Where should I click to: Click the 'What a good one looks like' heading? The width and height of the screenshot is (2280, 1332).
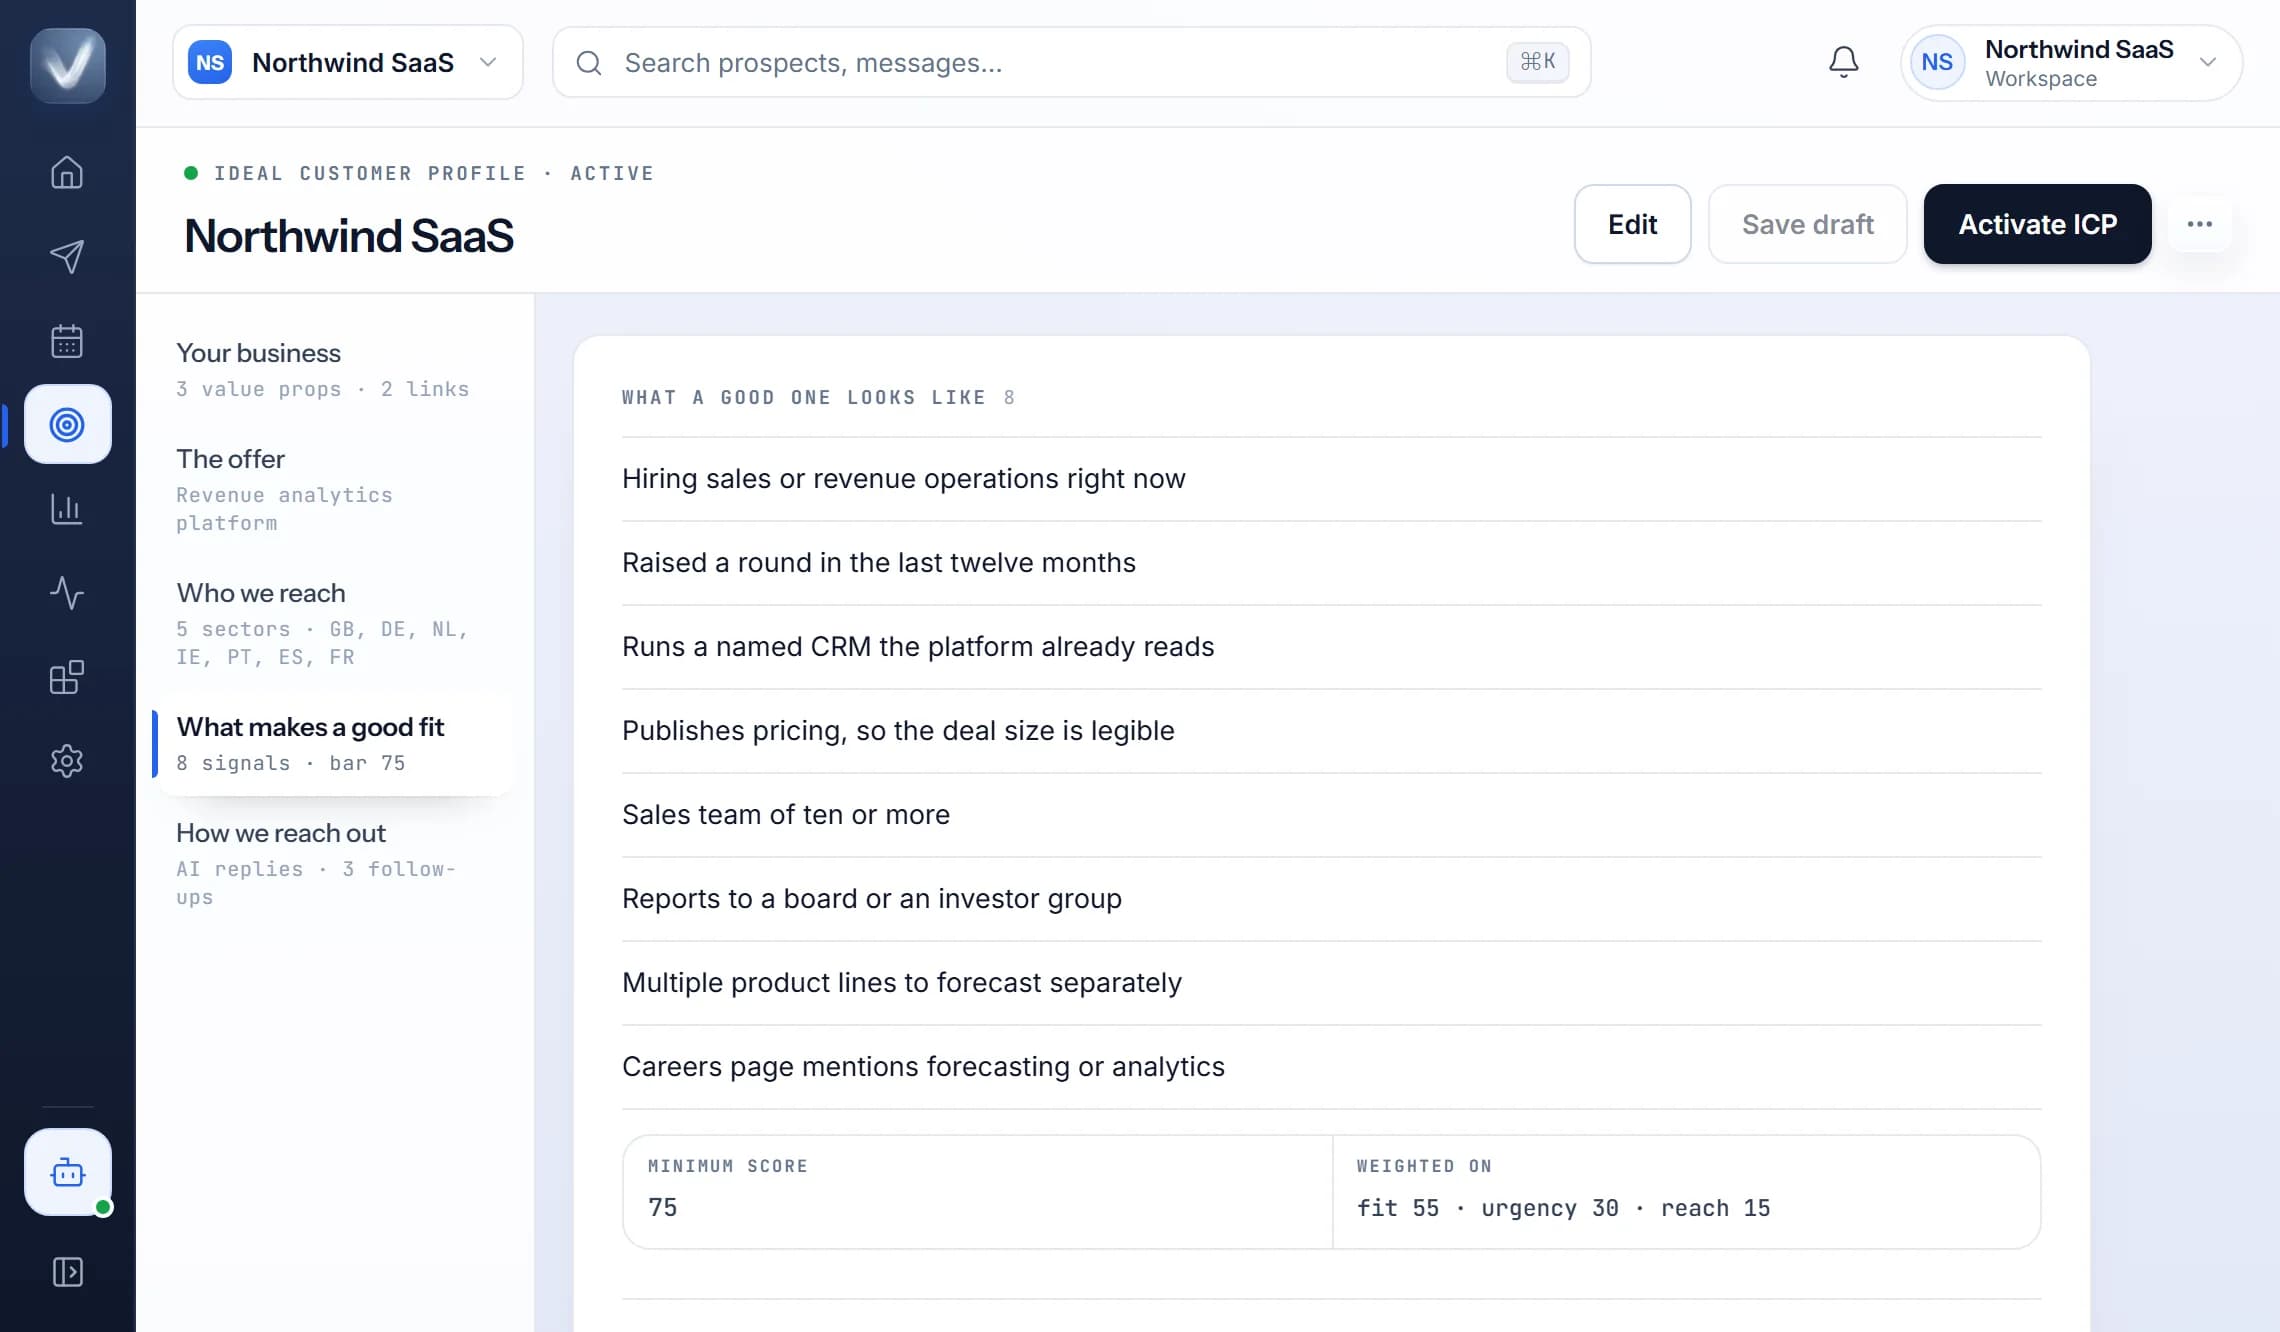pos(803,397)
